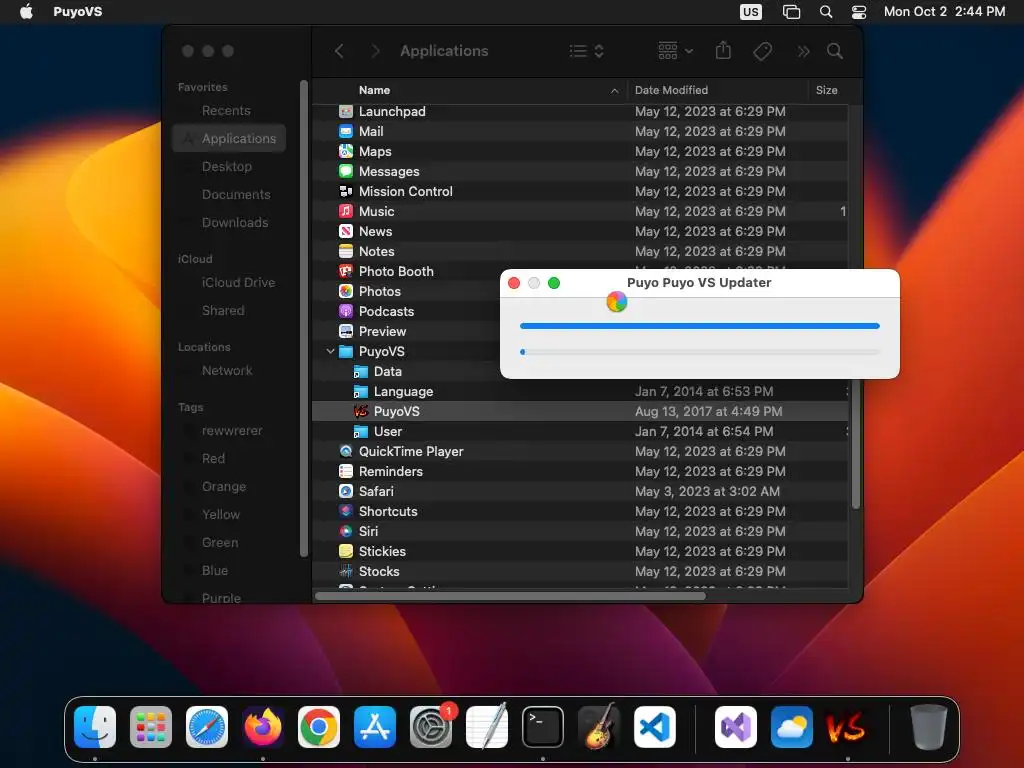The image size is (1024, 768).
Task: Open the list view switcher dropdown
Action: [586, 51]
